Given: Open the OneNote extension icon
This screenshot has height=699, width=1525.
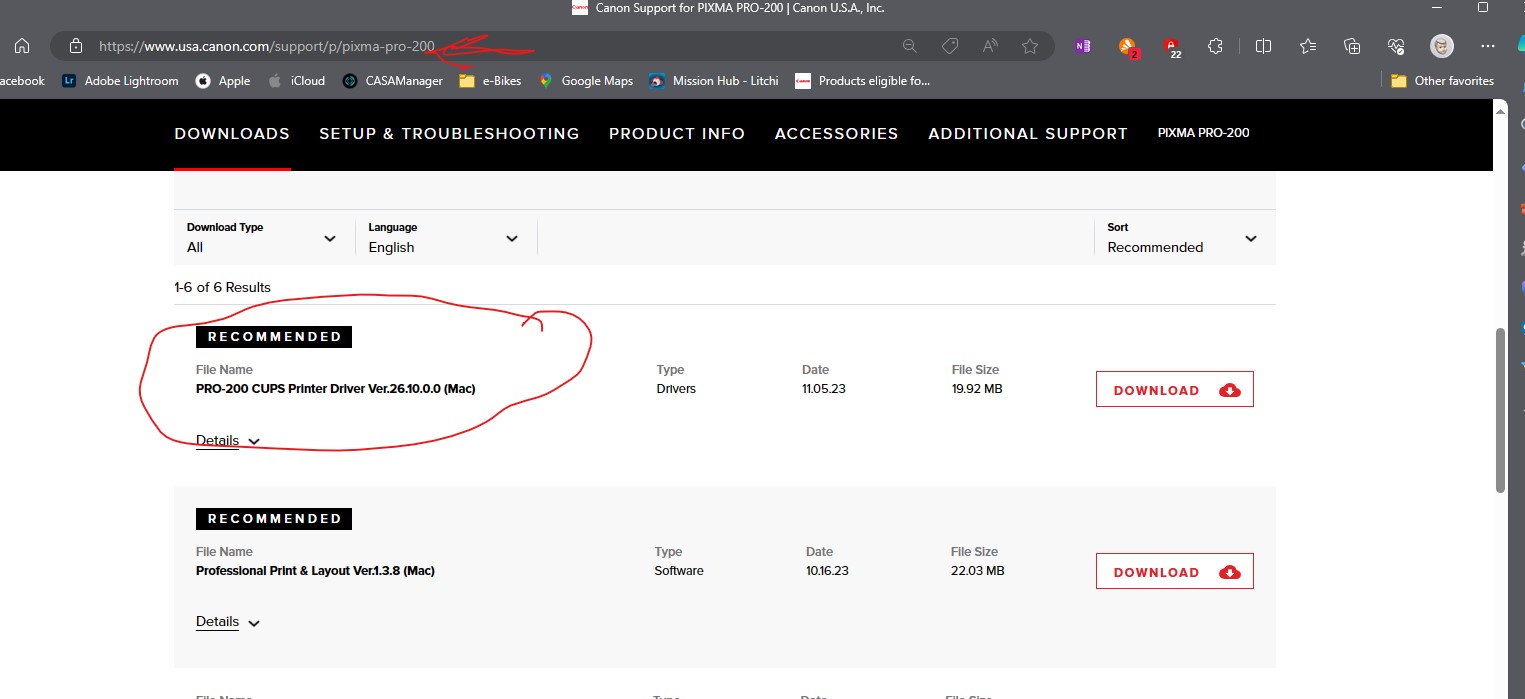Looking at the screenshot, I should 1082,46.
